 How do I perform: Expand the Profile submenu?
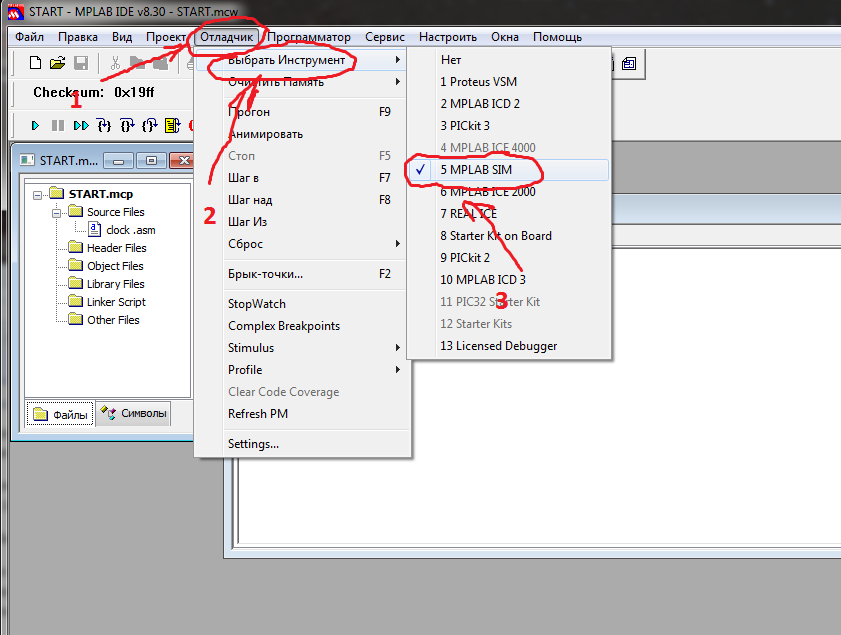click(x=303, y=370)
